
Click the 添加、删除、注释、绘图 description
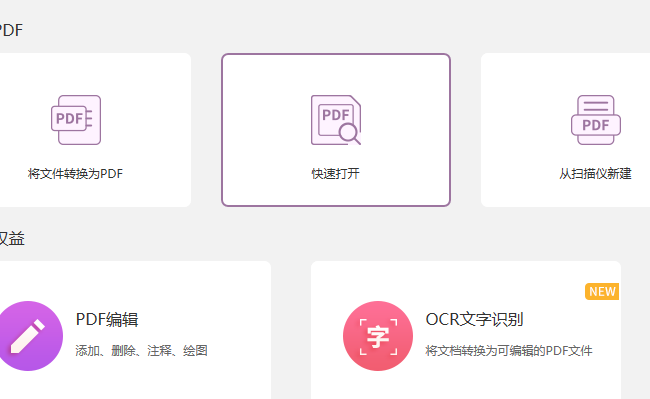pyautogui.click(x=141, y=351)
